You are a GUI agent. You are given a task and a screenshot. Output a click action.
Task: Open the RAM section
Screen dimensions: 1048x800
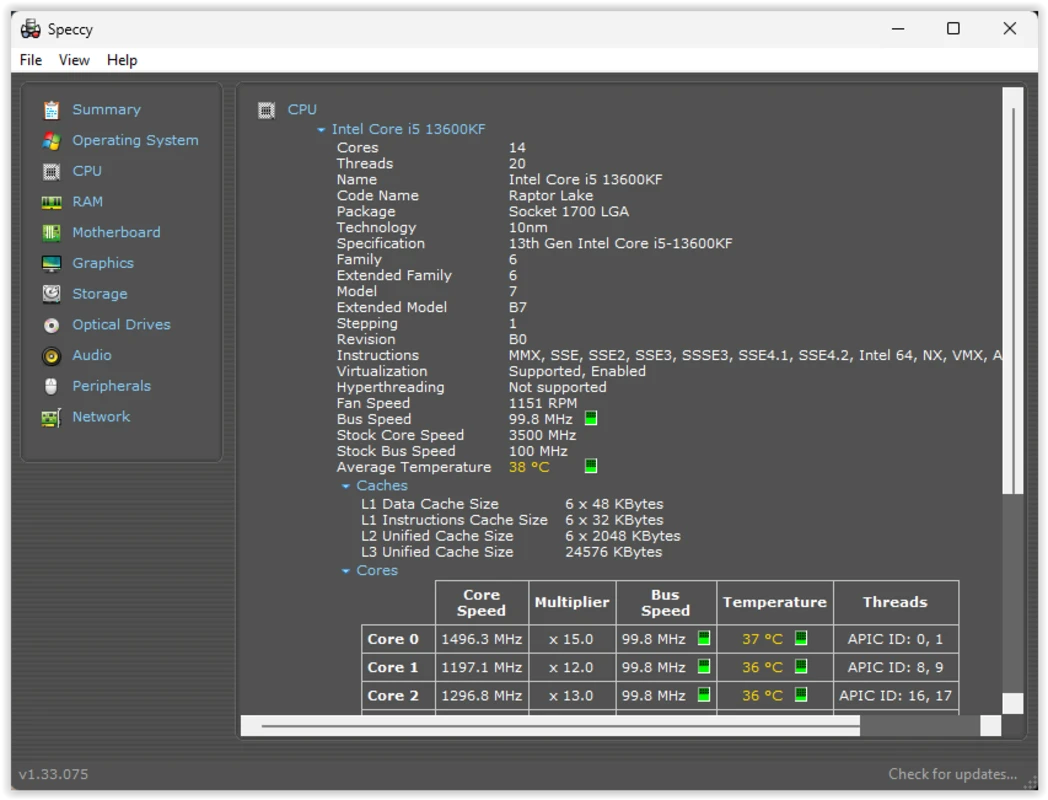point(87,201)
